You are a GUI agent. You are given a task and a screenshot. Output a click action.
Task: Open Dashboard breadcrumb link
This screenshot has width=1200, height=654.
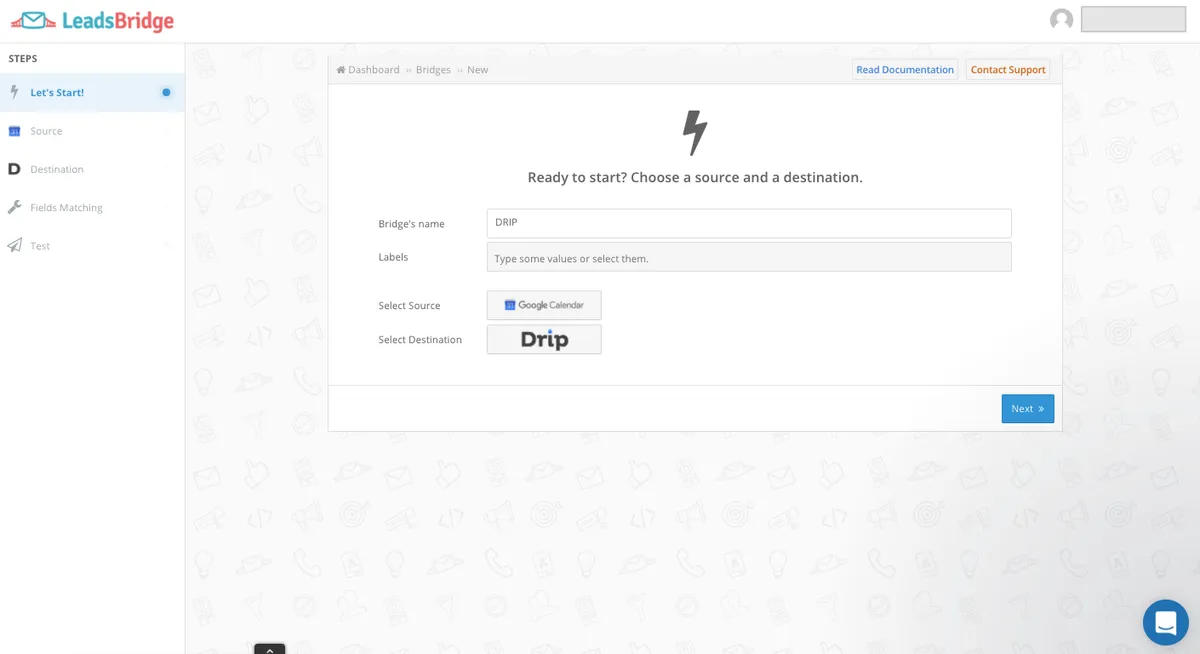pyautogui.click(x=374, y=70)
